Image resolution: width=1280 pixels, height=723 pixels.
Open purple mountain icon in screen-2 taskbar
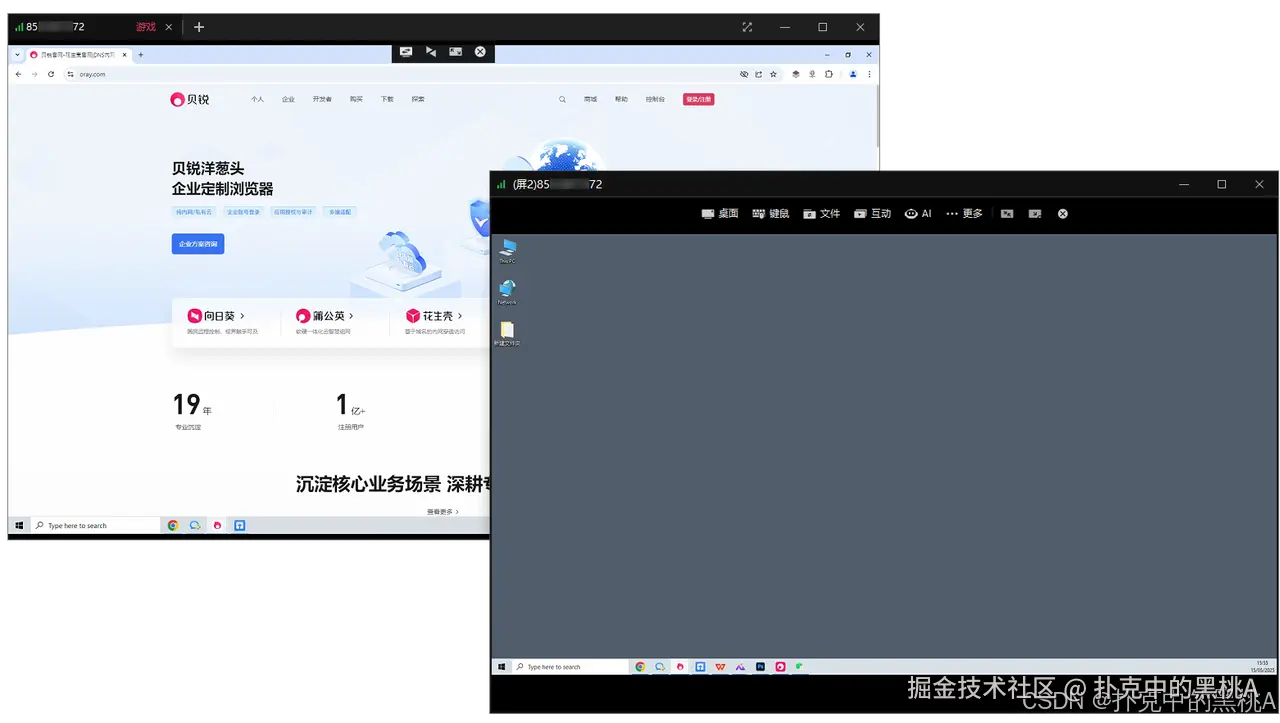[x=740, y=666]
